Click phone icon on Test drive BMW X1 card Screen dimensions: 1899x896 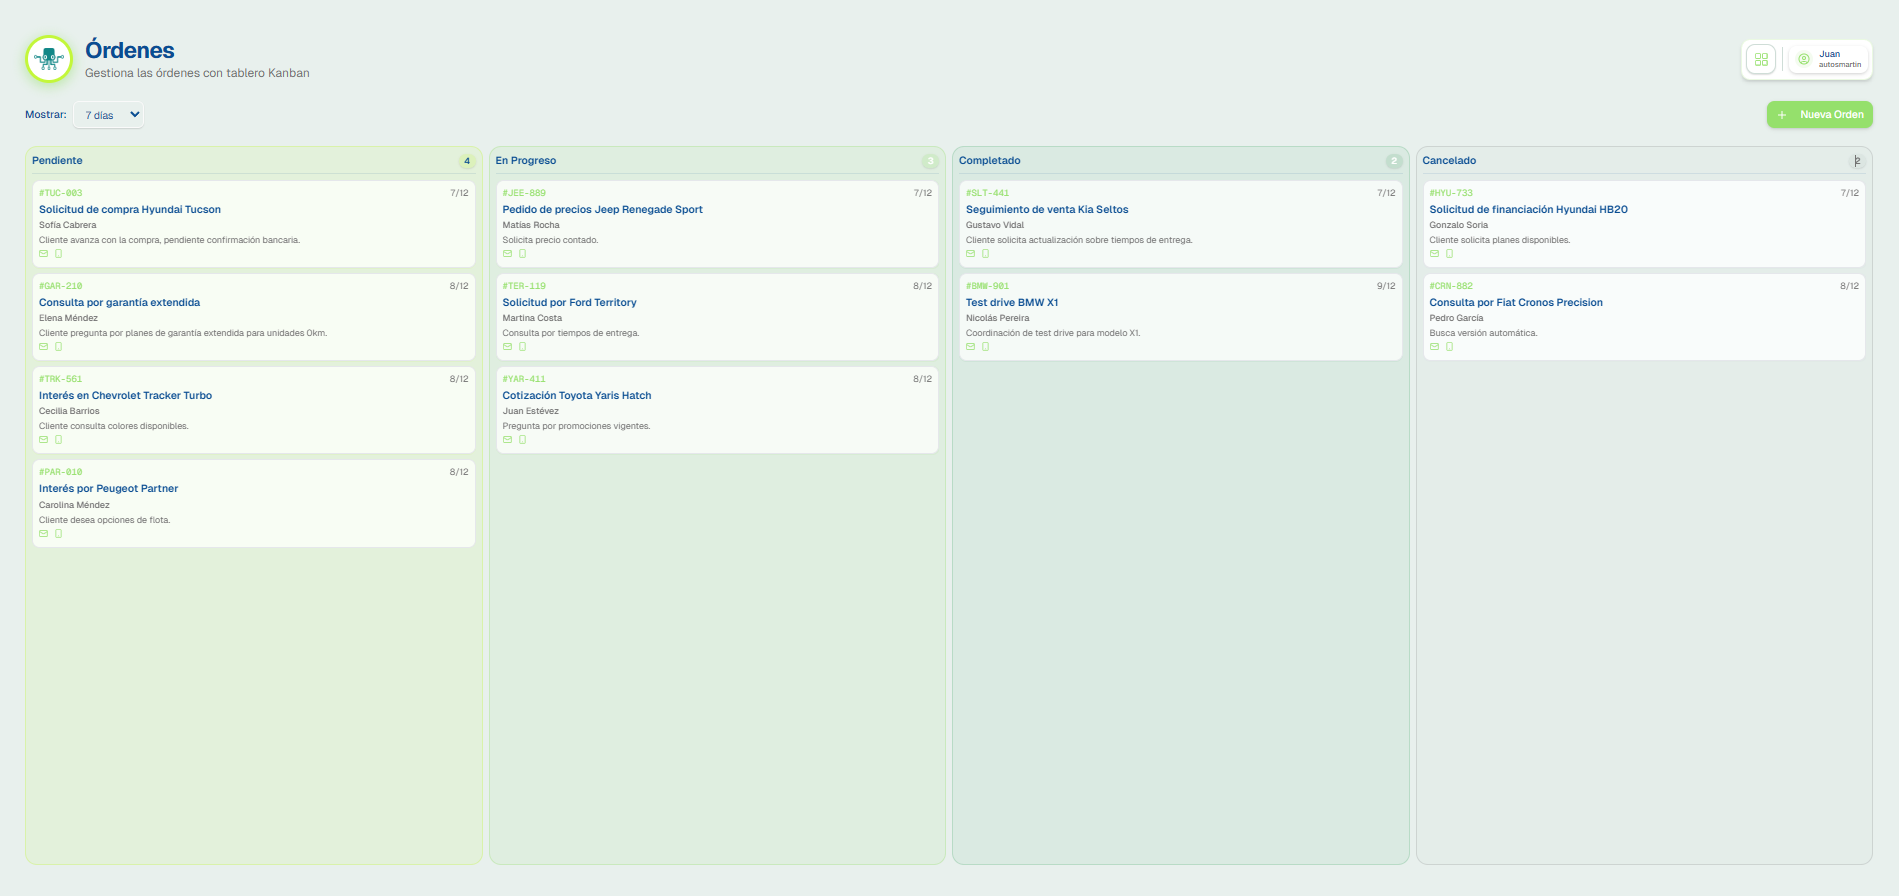[x=985, y=347]
